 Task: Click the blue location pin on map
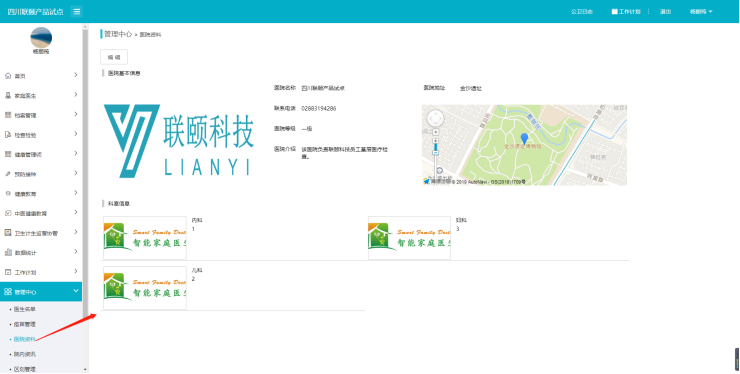(524, 138)
